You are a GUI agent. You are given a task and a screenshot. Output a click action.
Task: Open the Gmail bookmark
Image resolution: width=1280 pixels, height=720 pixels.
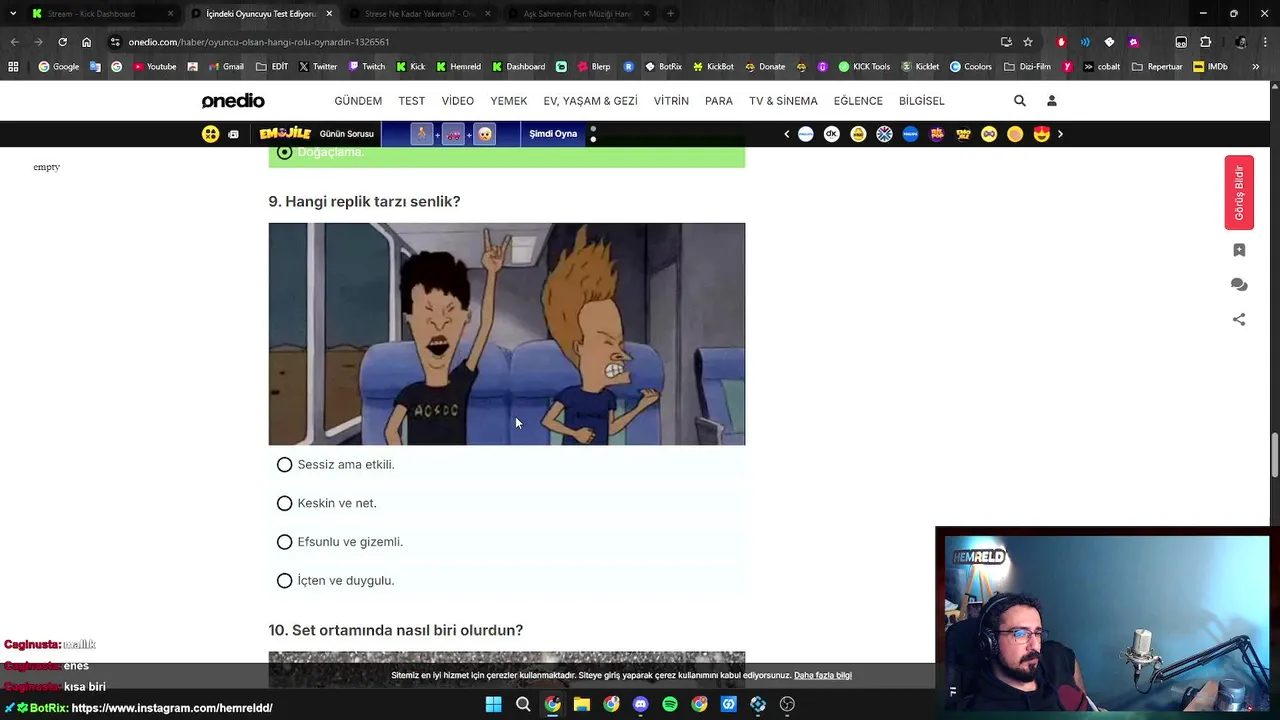226,67
